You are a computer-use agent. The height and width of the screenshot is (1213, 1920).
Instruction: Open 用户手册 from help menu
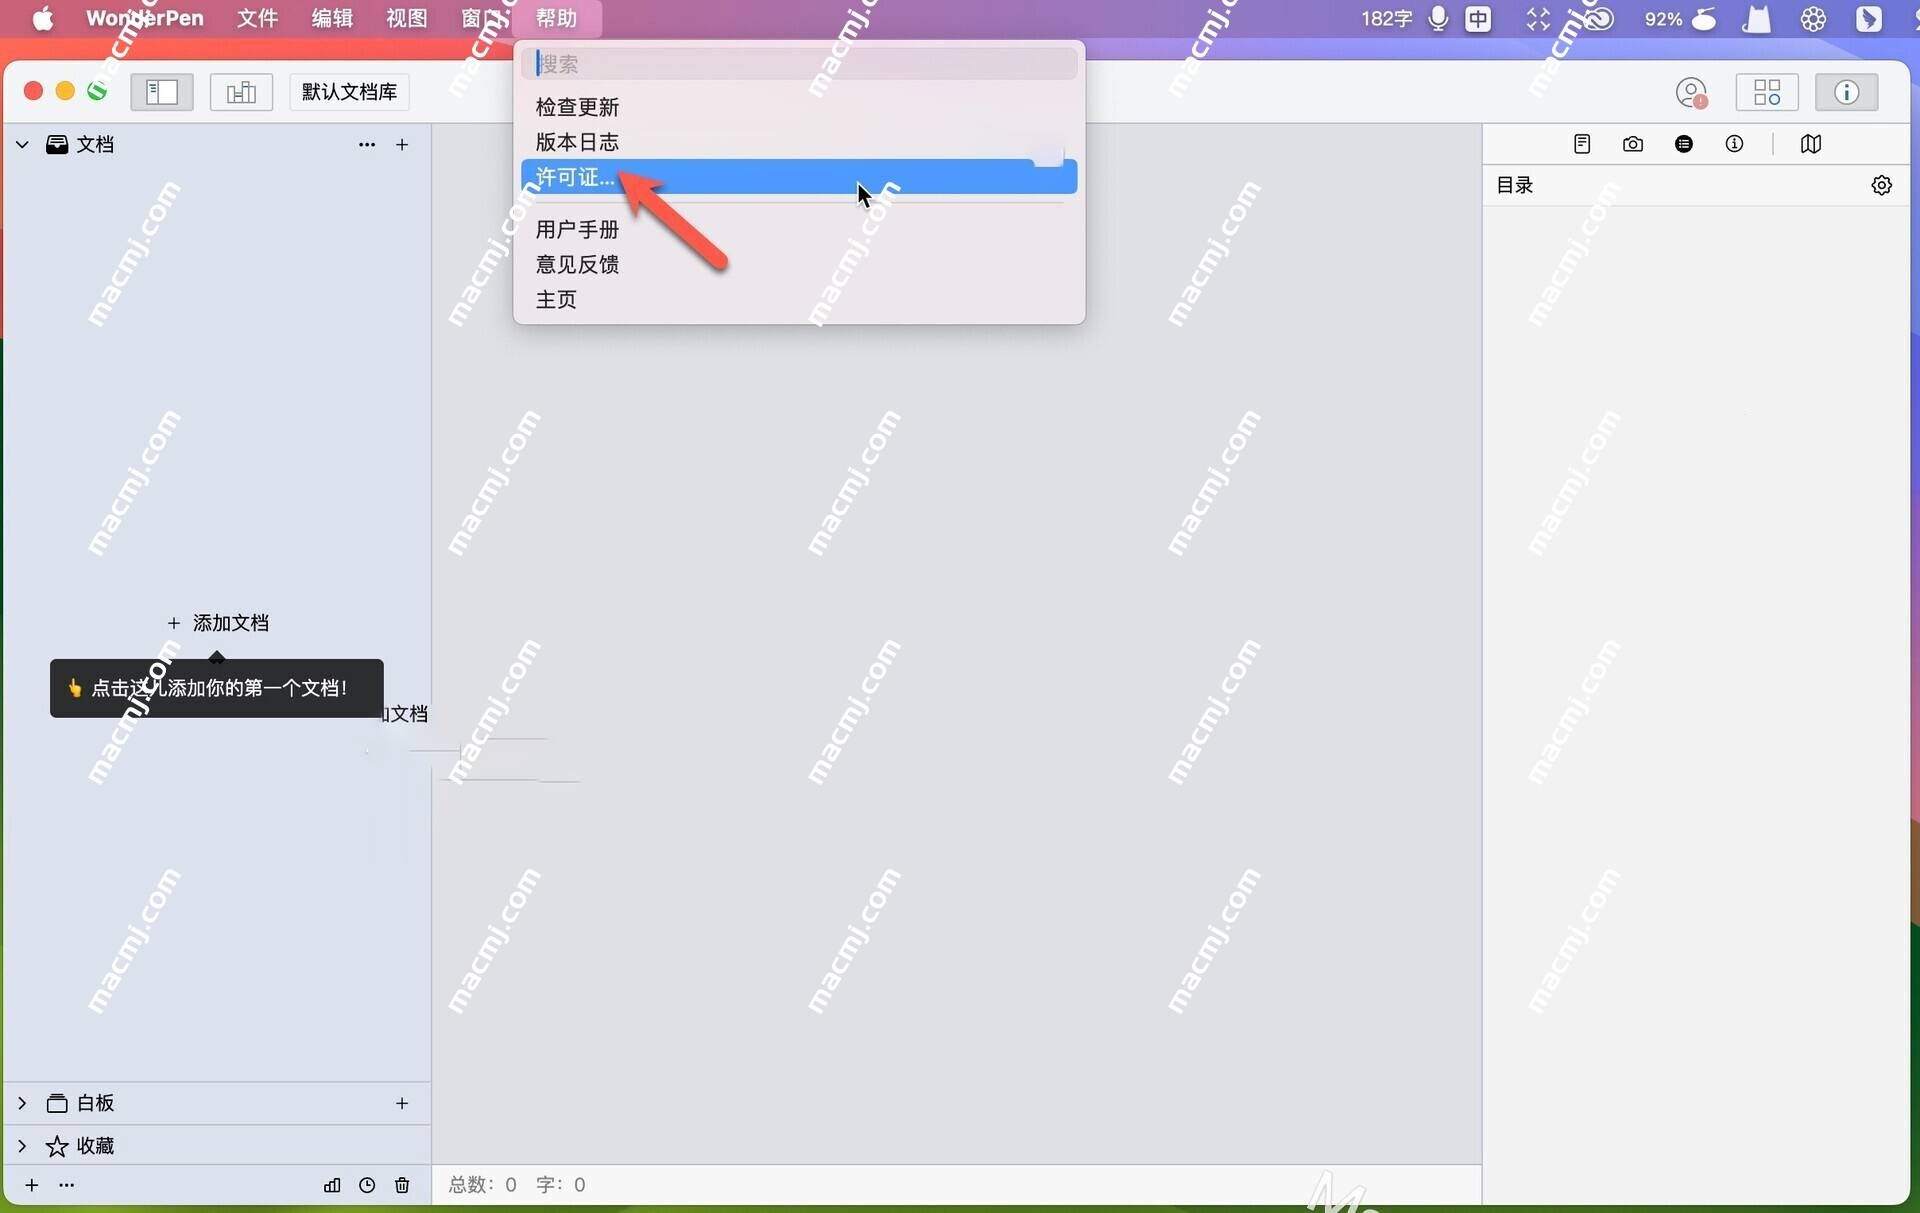click(x=799, y=230)
